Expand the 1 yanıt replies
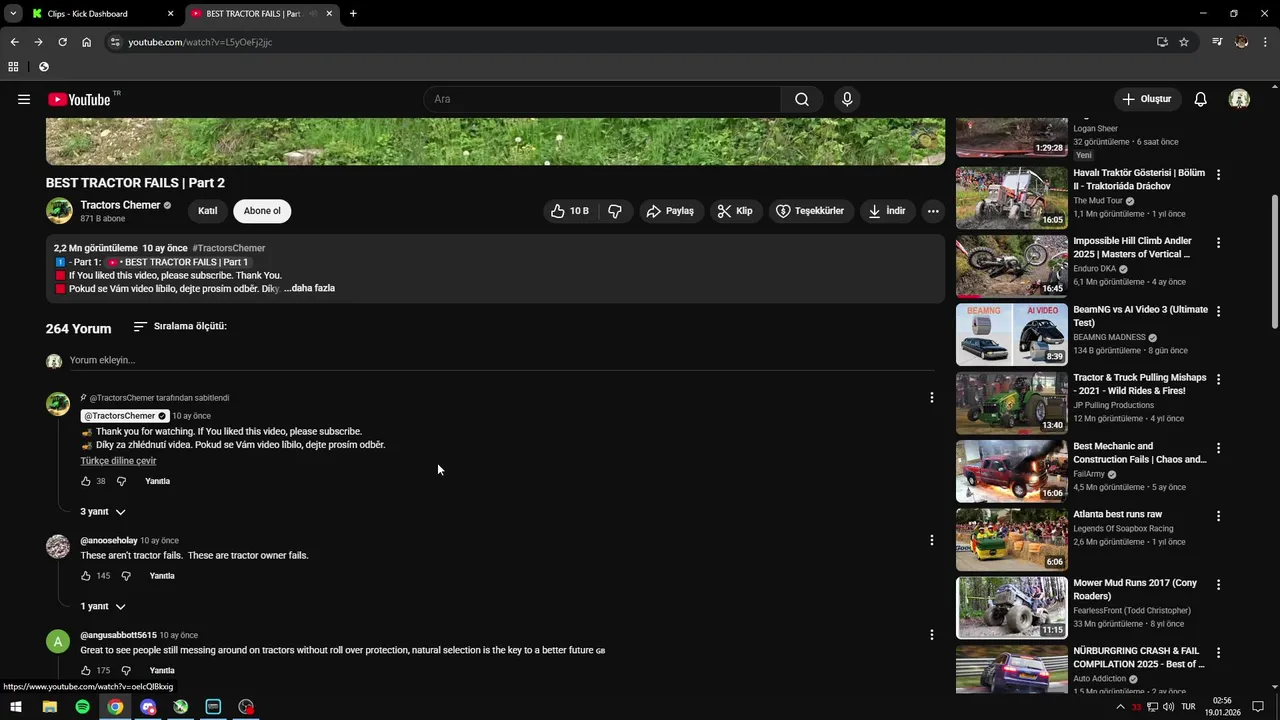1280x720 pixels. (x=103, y=606)
